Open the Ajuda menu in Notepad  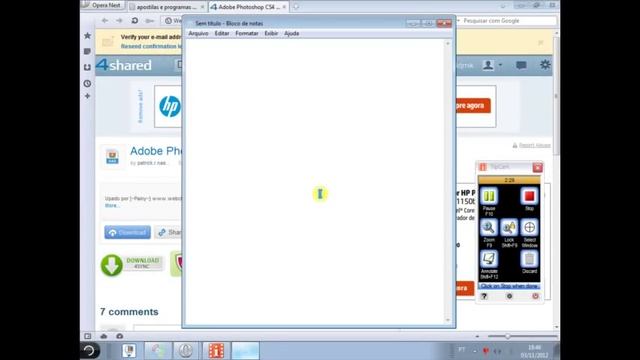point(291,33)
